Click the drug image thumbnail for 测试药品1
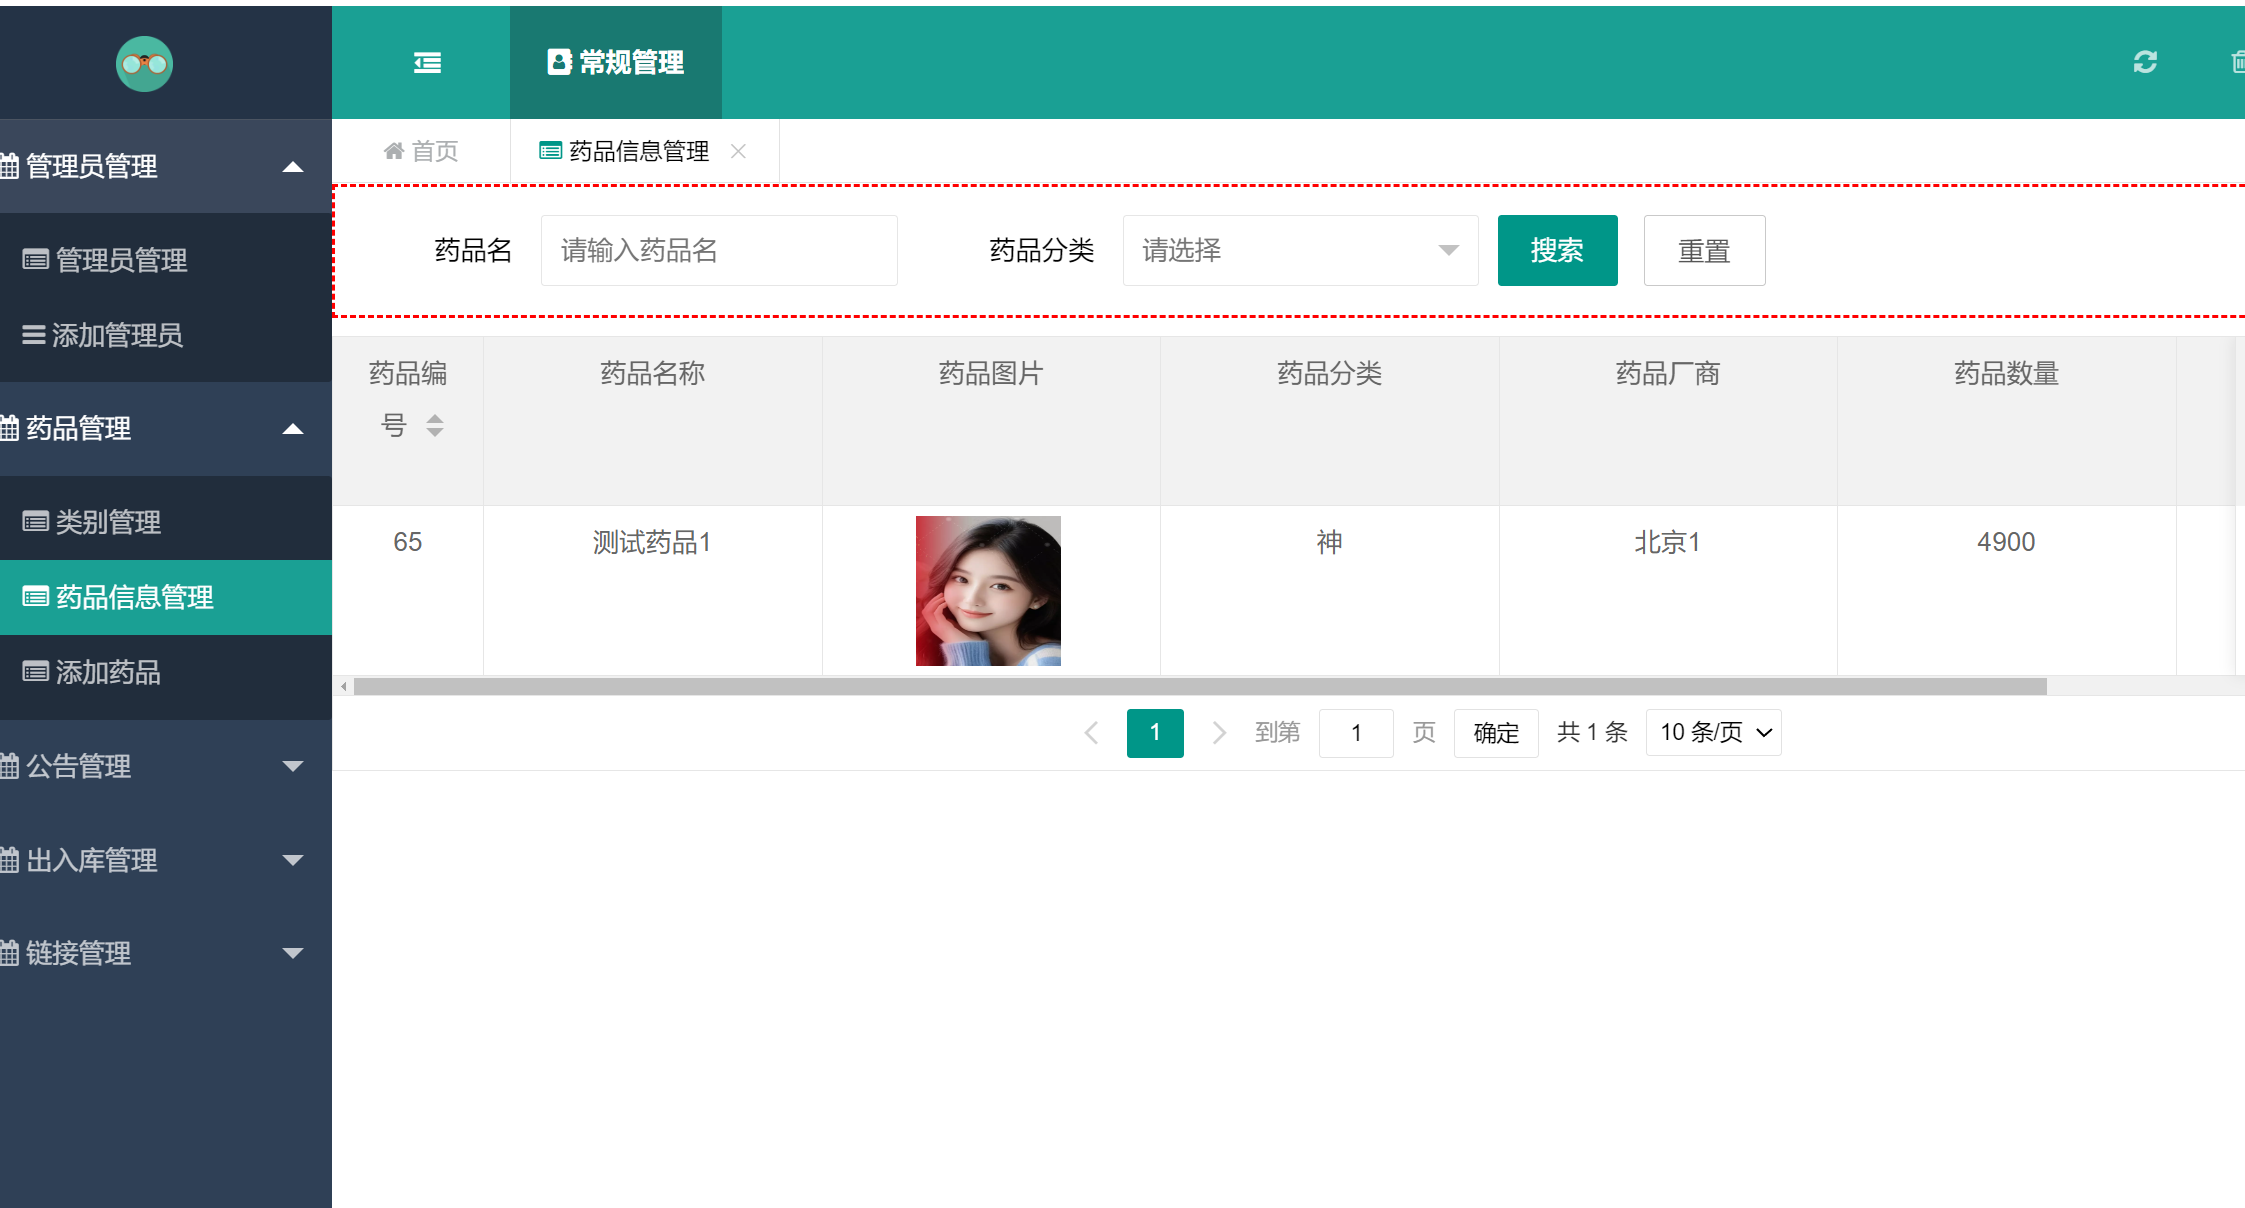 pos(988,590)
